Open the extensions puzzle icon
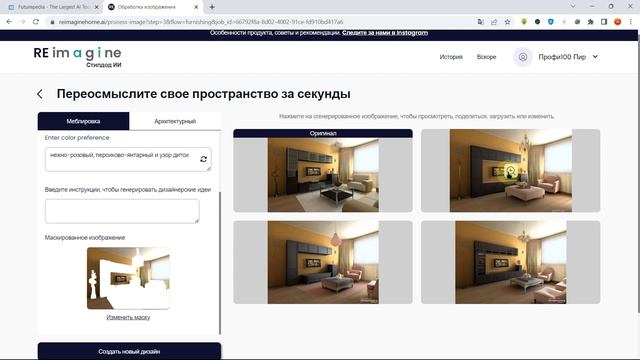Screen dimensions: 640x360 pyautogui.click(x=591, y=22)
